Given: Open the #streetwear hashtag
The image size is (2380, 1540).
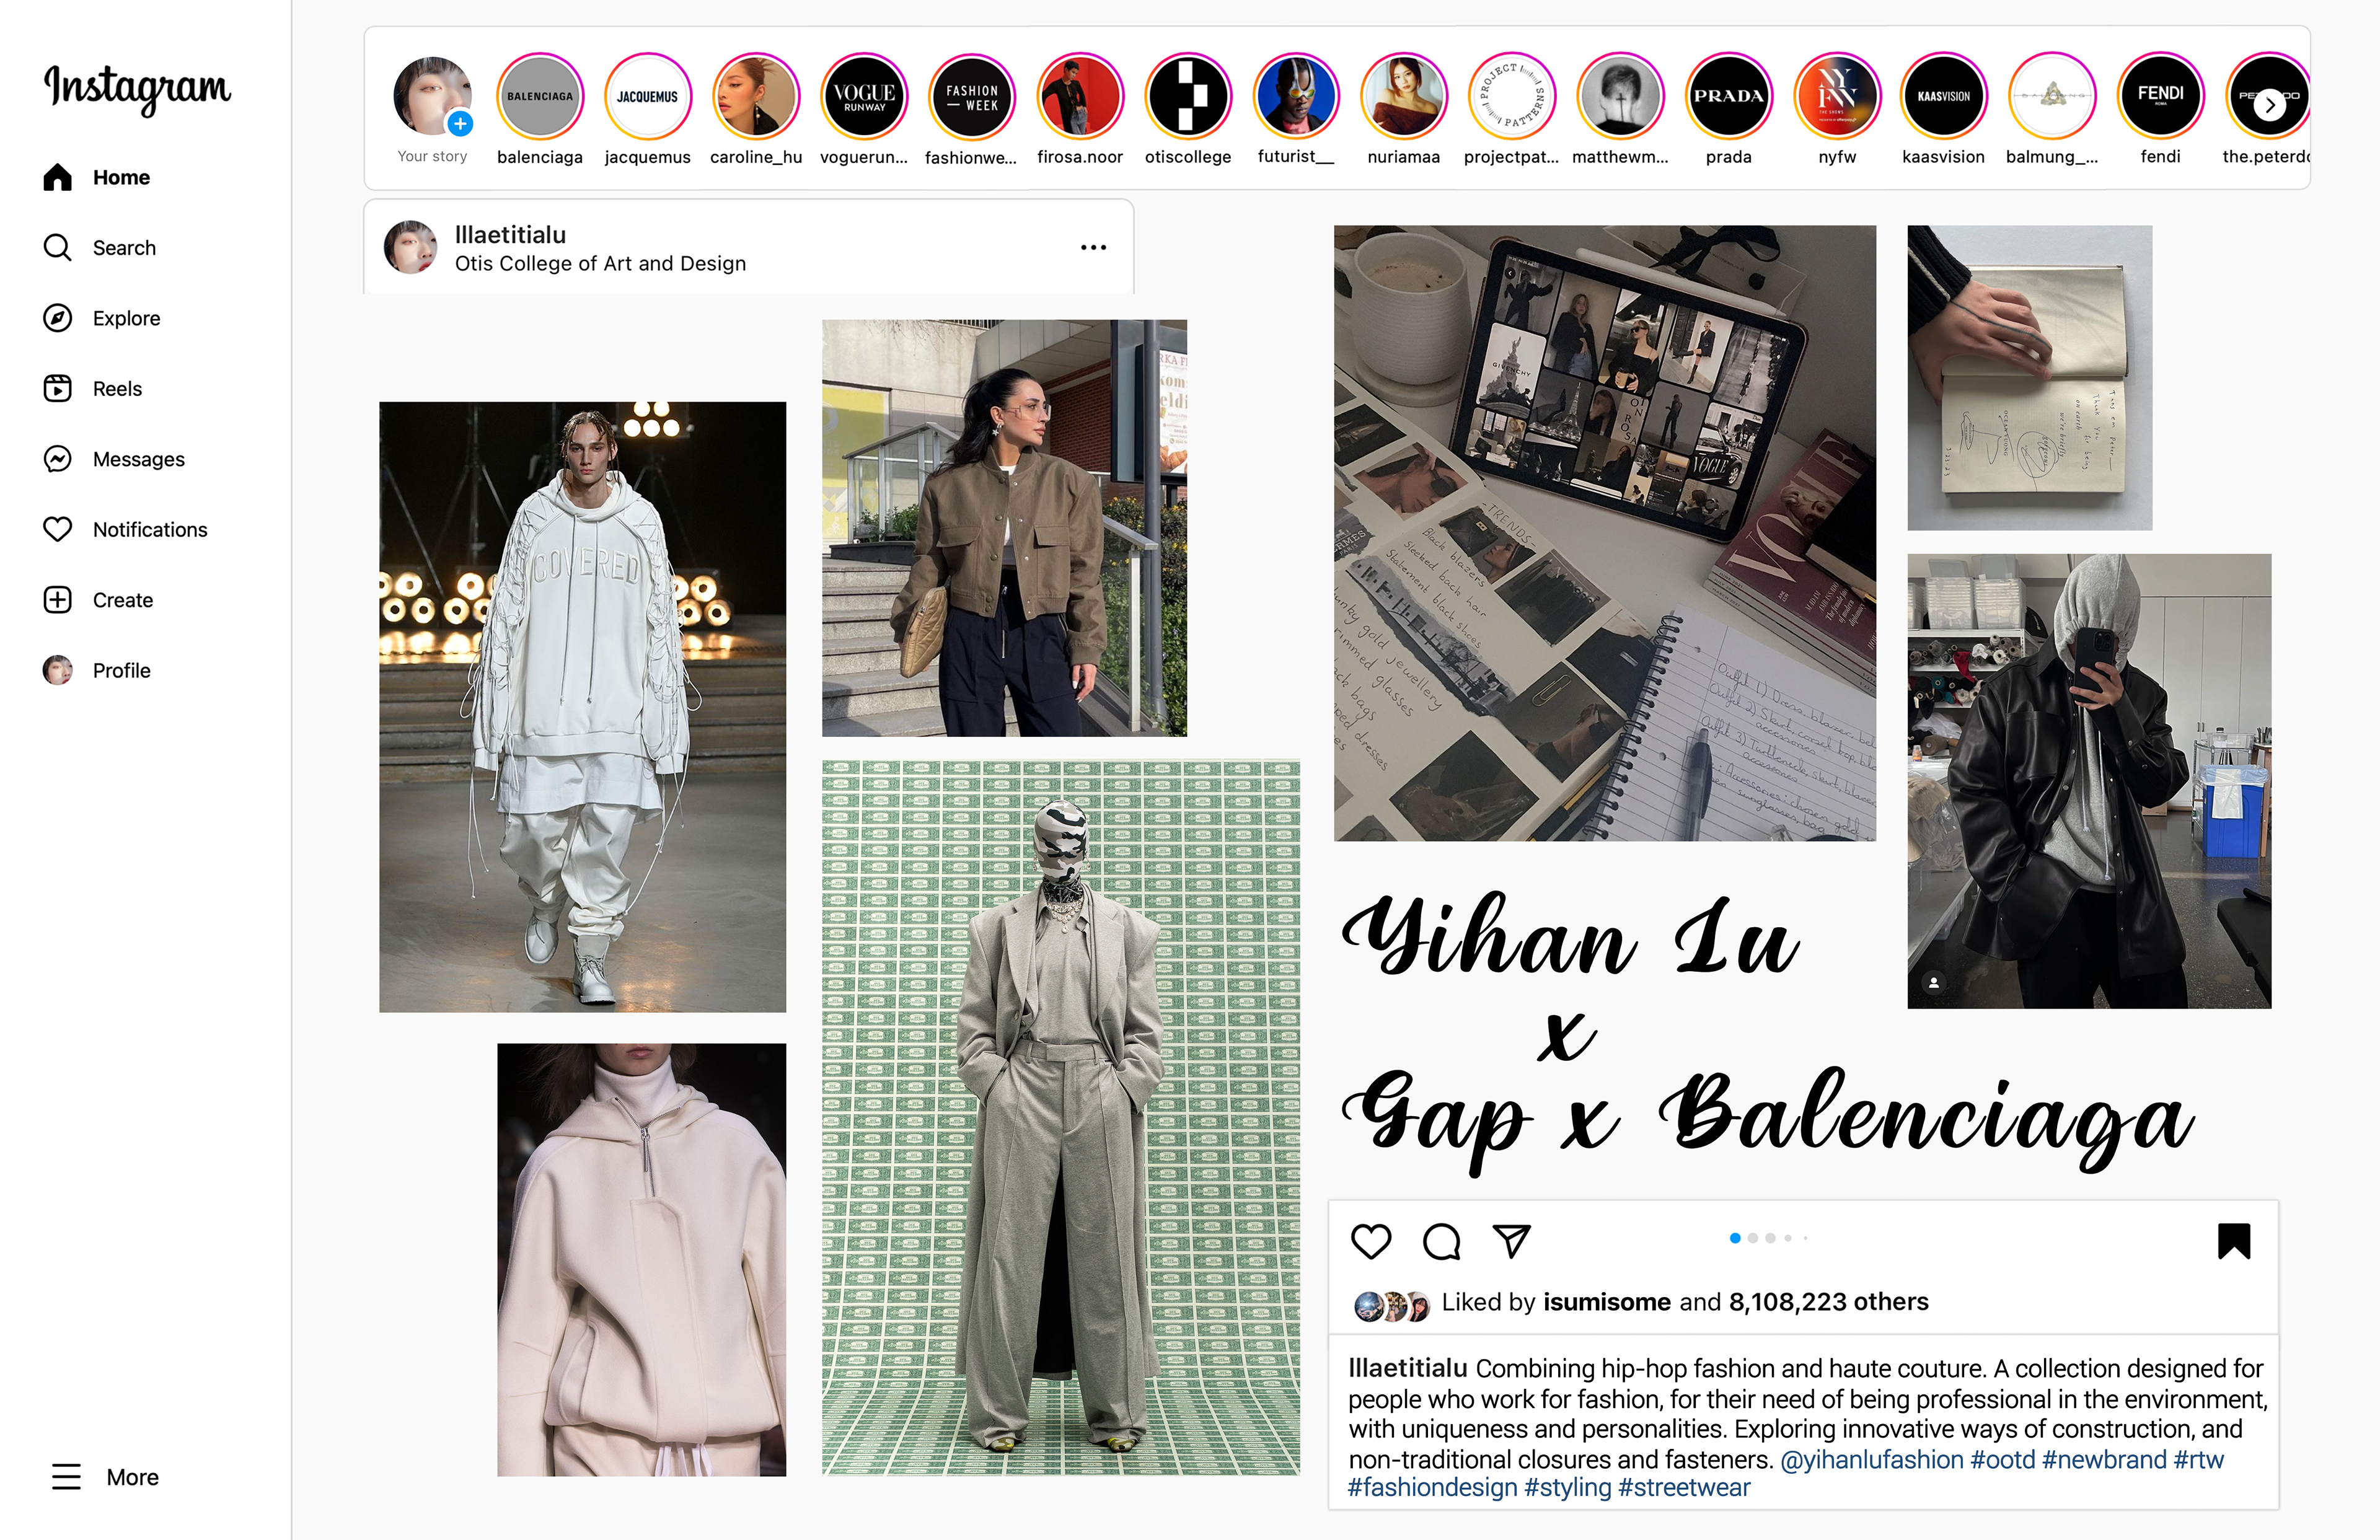Looking at the screenshot, I should coord(1684,1488).
